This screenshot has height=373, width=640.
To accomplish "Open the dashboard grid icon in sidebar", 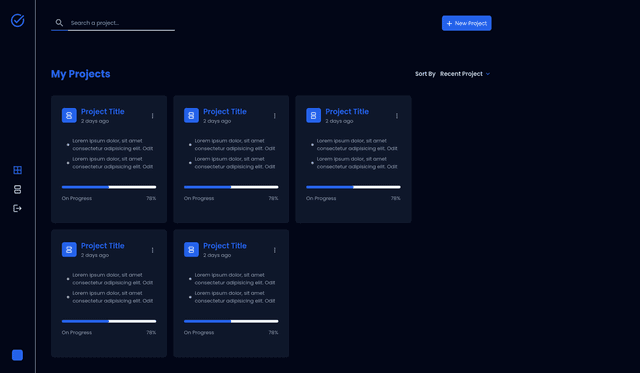I will pos(18,170).
